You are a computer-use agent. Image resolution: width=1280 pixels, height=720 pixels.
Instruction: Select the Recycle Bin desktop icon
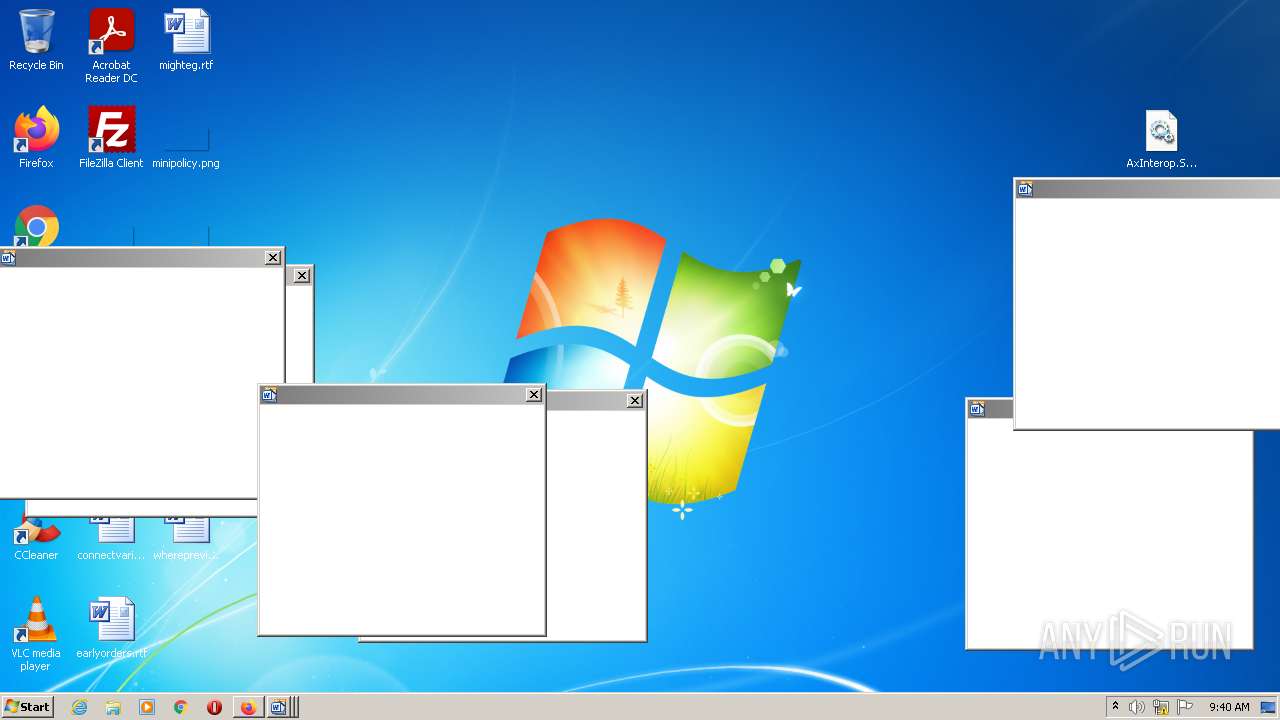pyautogui.click(x=36, y=40)
